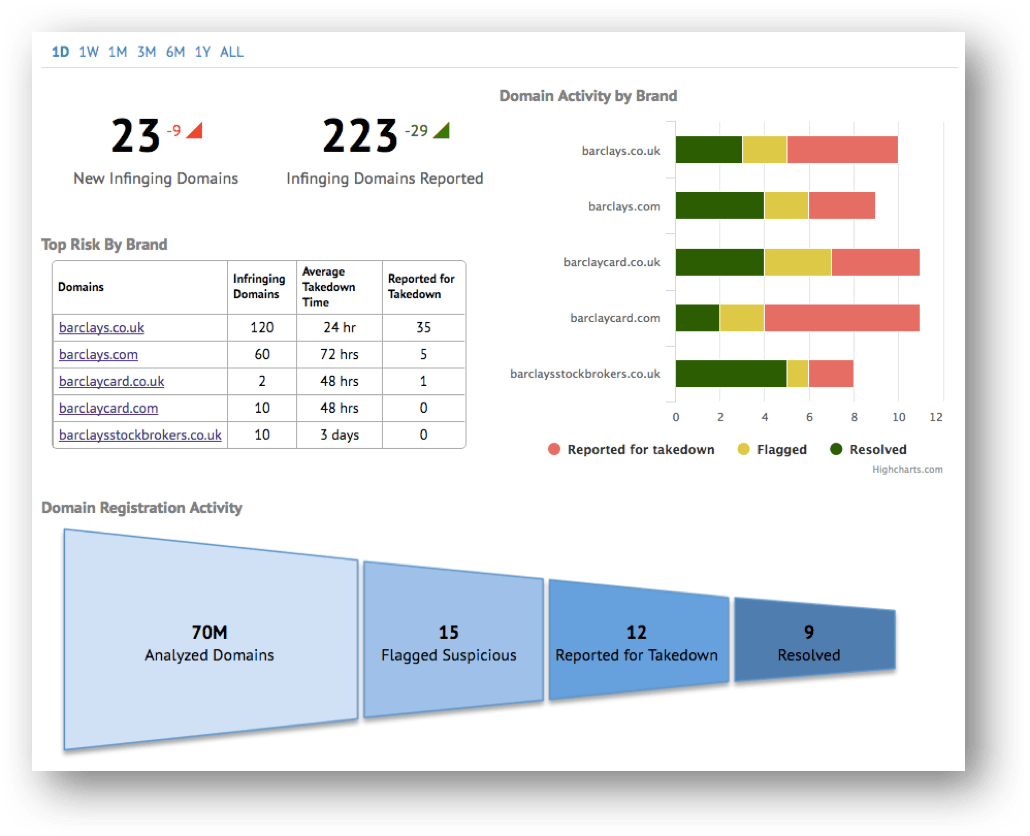Open the barclays.com link in the table

click(99, 354)
